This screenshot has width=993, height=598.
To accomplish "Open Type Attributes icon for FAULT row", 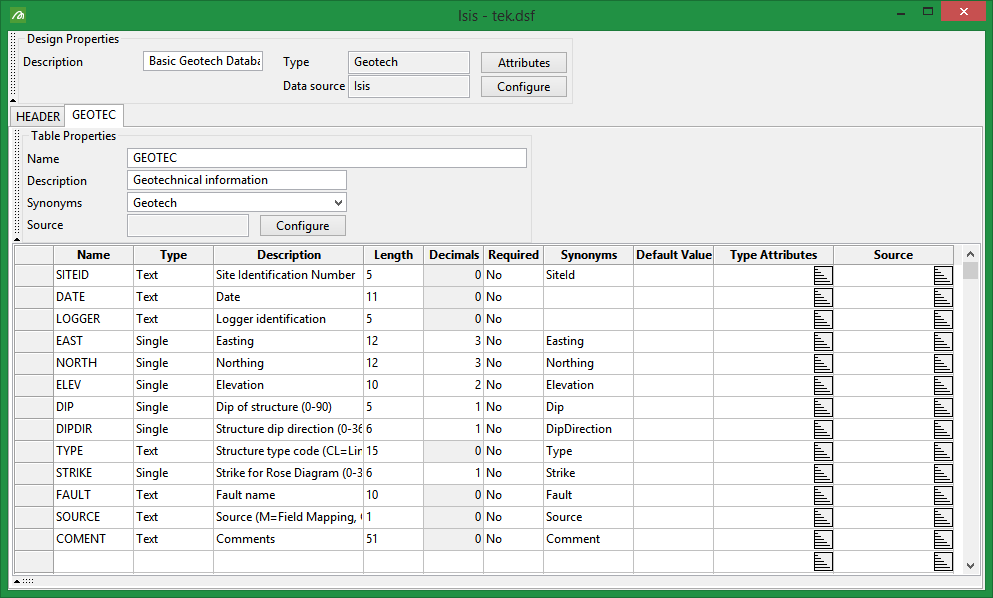I will 822,495.
